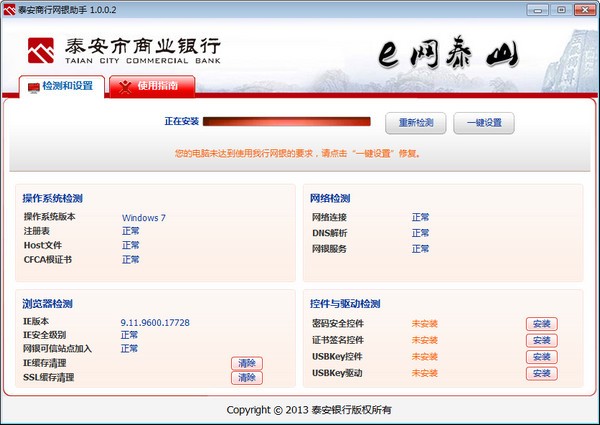Click the red Taian Bank logo emblem
The height and width of the screenshot is (425, 600).
(43, 50)
